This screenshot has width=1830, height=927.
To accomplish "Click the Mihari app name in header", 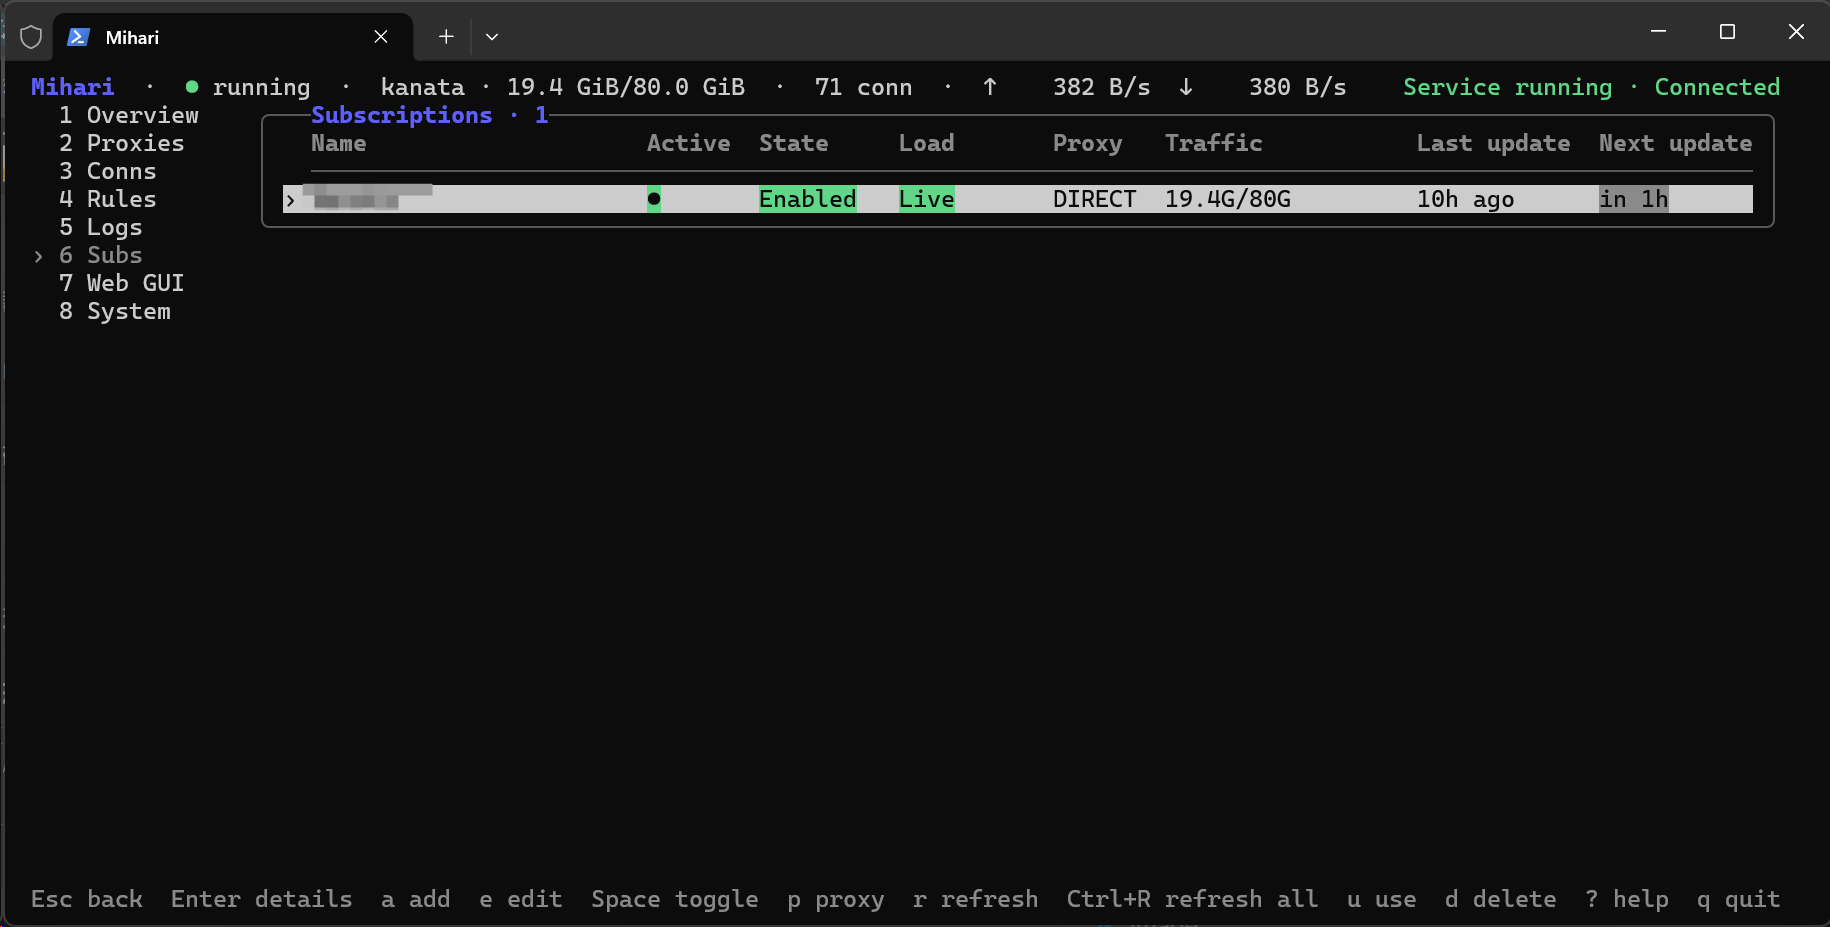I will tap(73, 87).
